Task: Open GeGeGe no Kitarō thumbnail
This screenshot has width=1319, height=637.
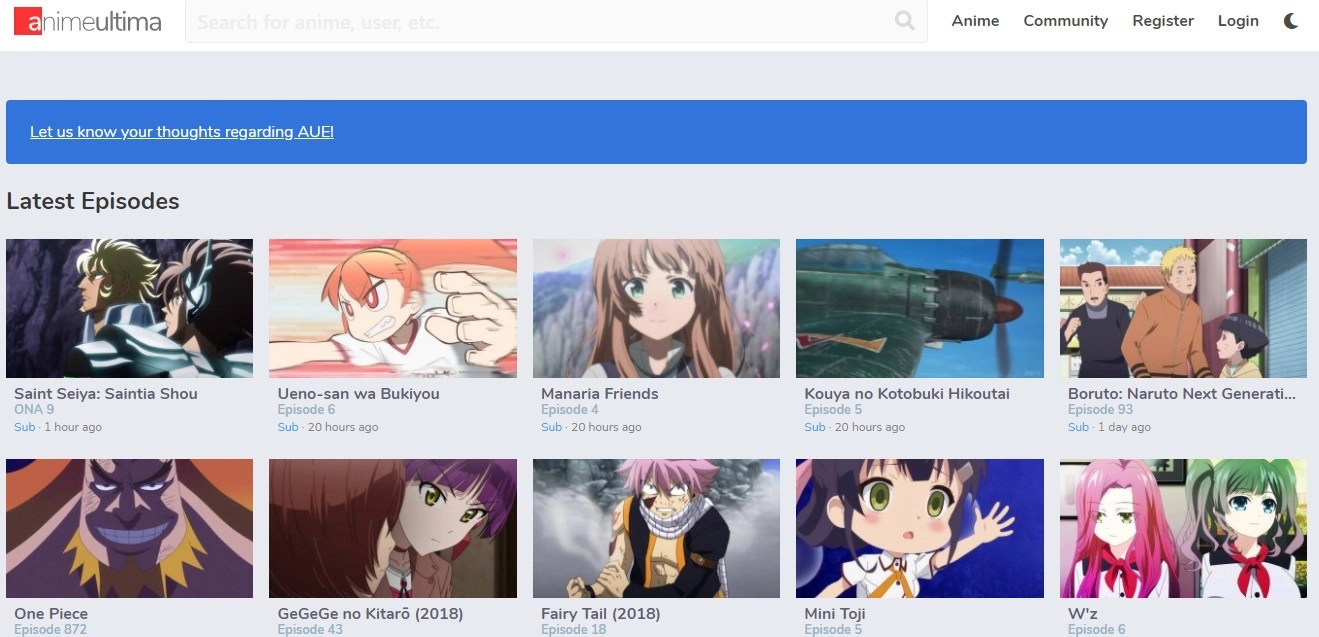Action: [x=393, y=528]
